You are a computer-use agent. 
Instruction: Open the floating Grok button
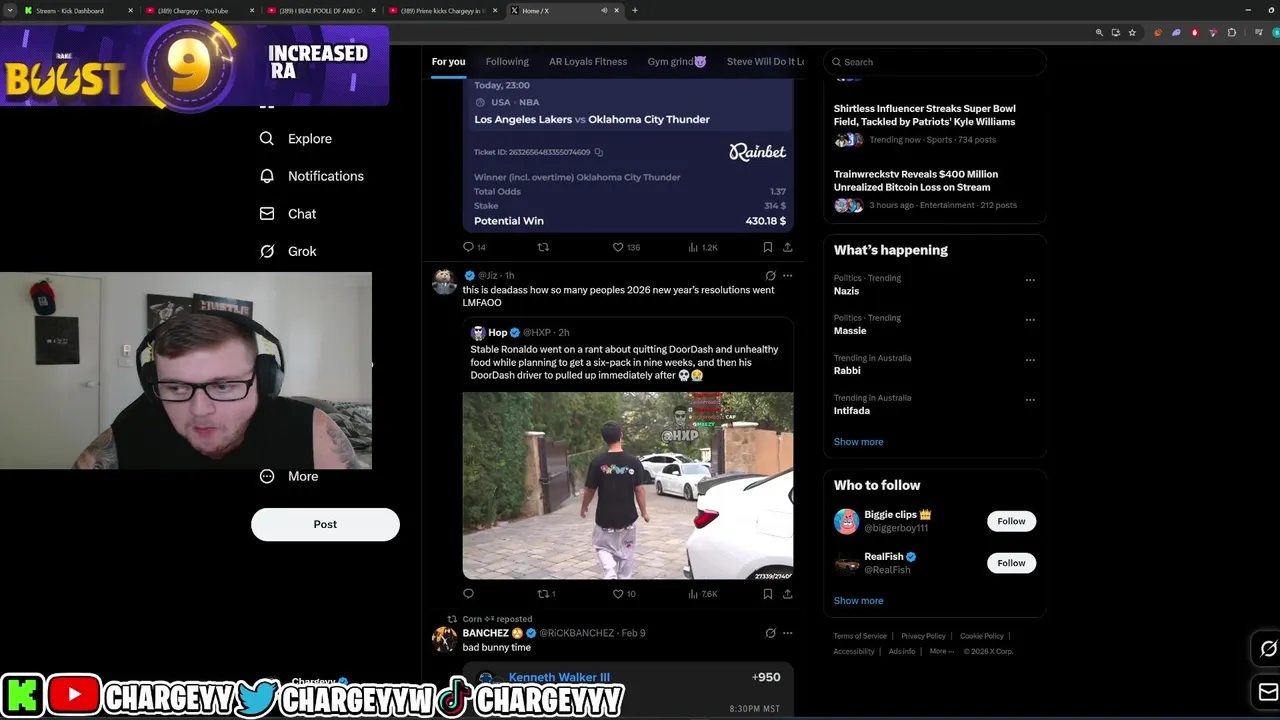coord(1268,649)
